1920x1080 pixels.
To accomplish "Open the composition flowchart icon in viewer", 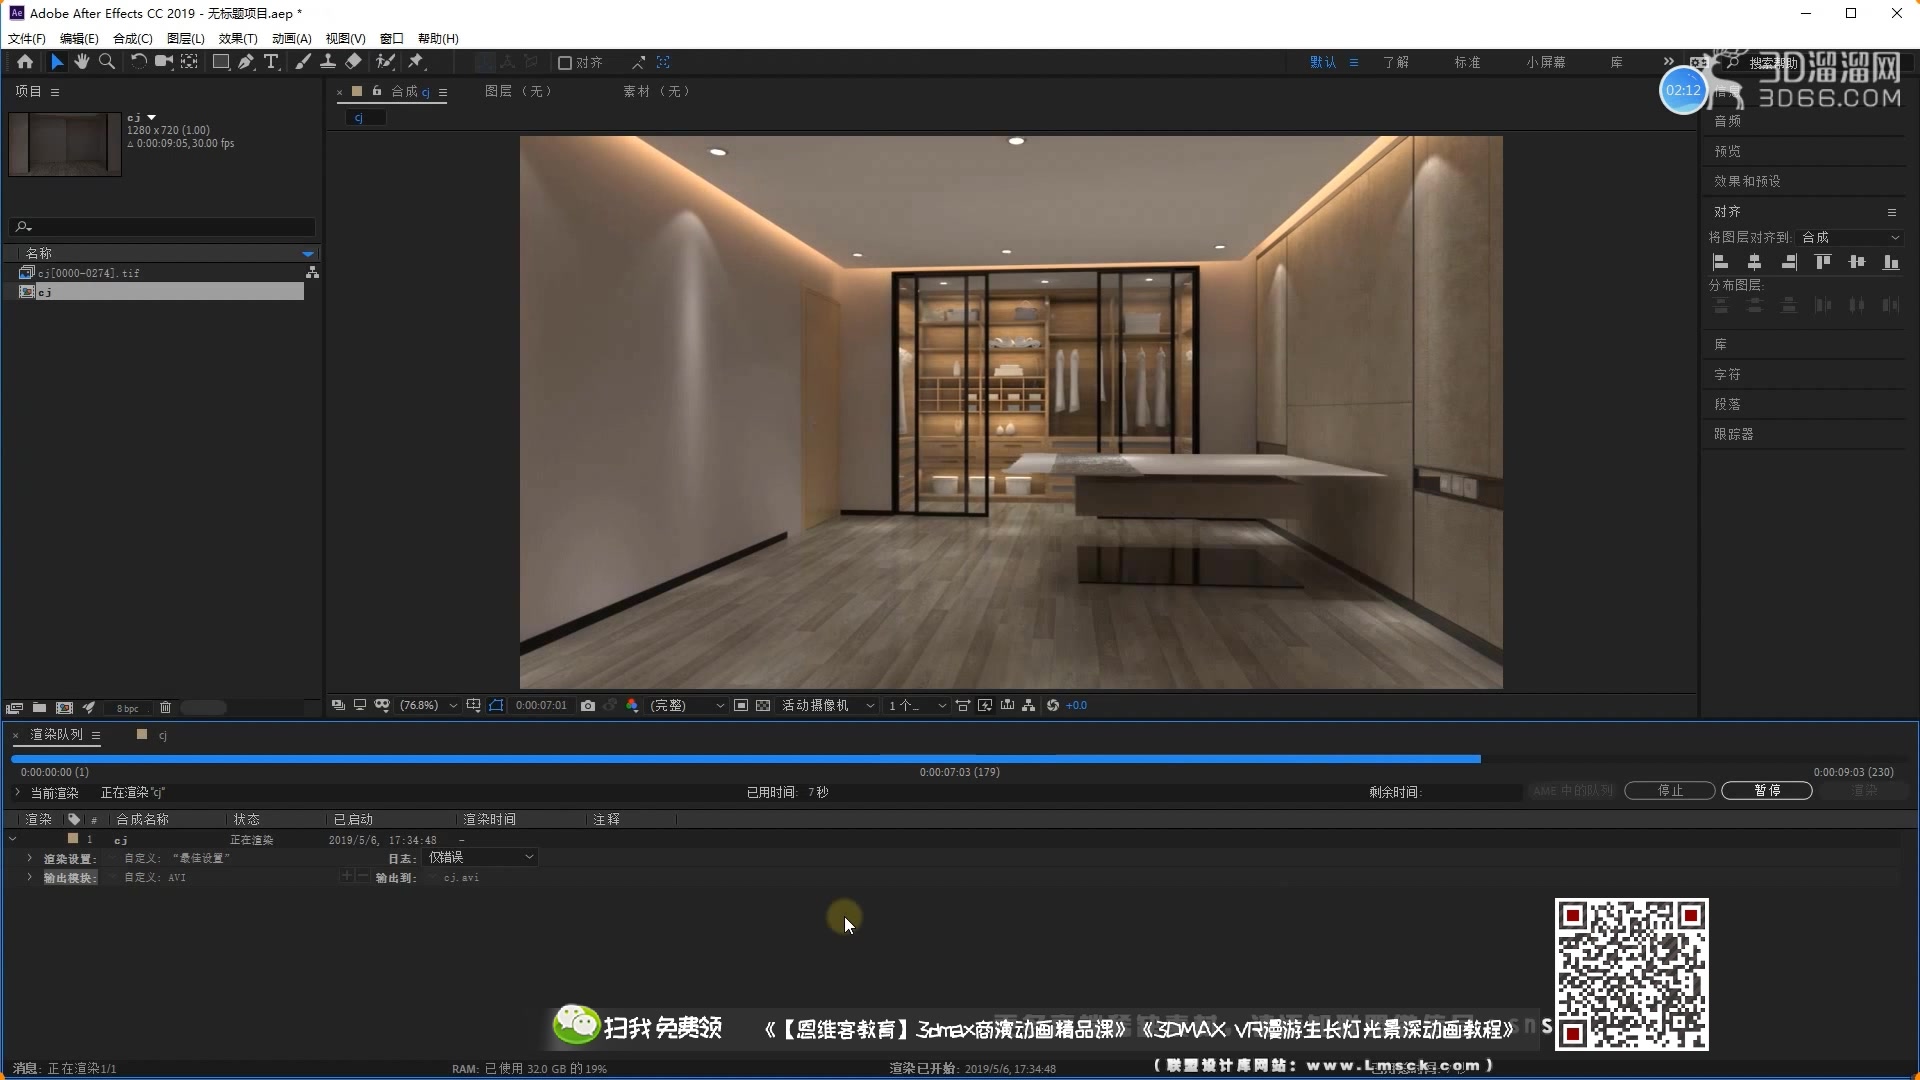I will 1029,706.
